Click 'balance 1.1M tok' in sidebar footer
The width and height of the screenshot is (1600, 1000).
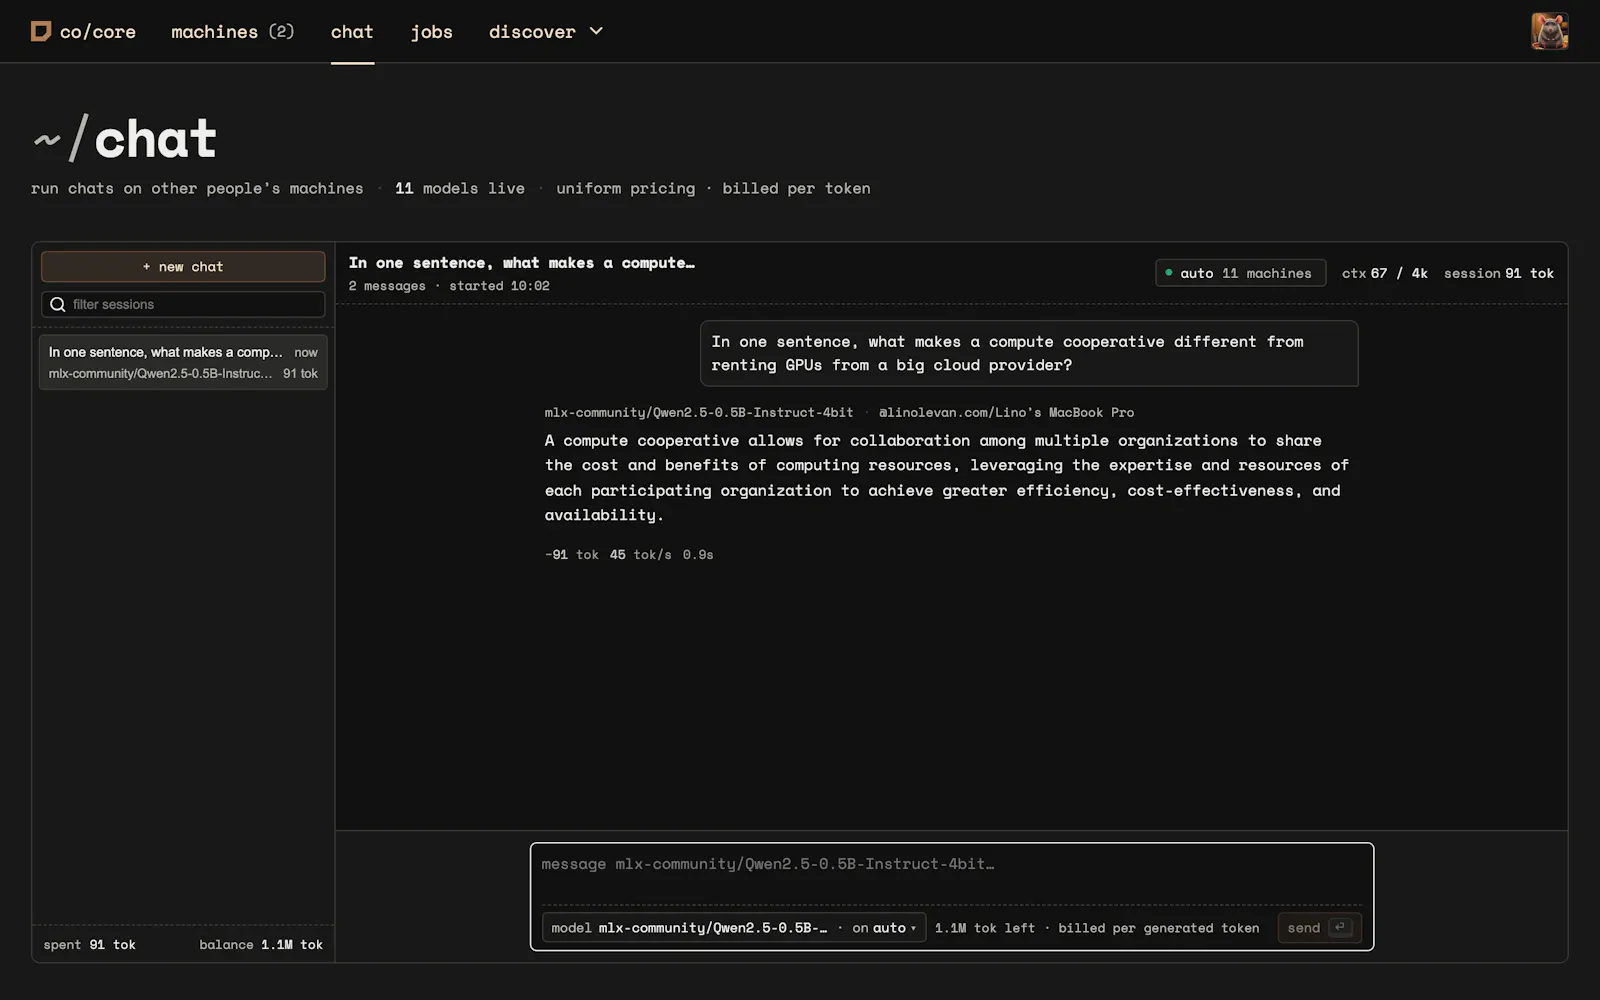click(x=261, y=945)
